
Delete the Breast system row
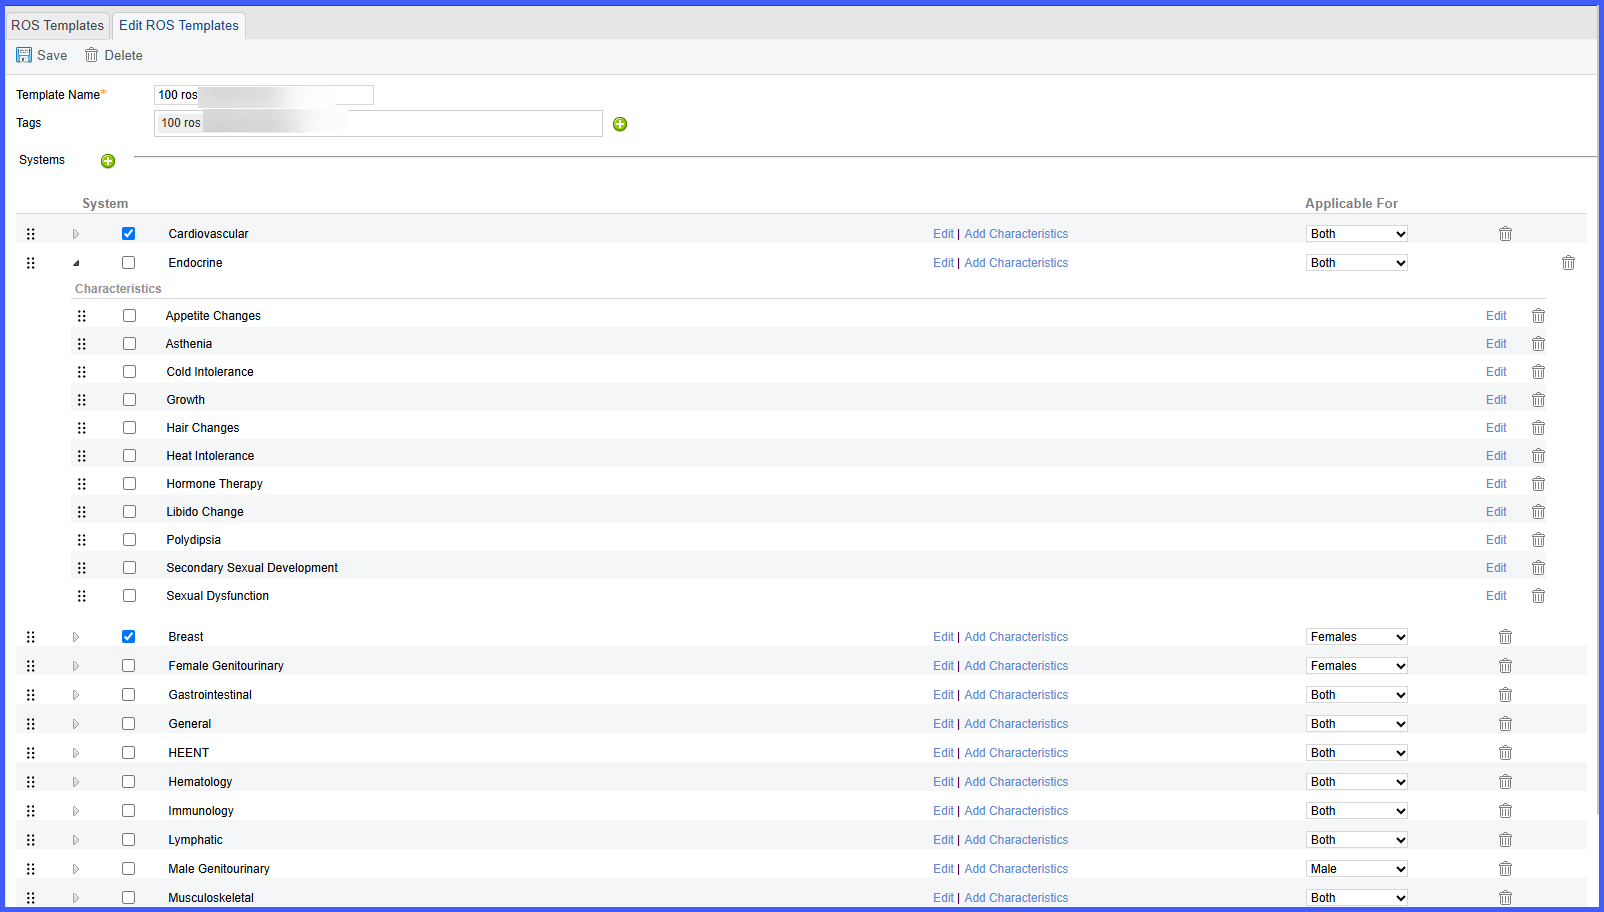pyautogui.click(x=1505, y=637)
